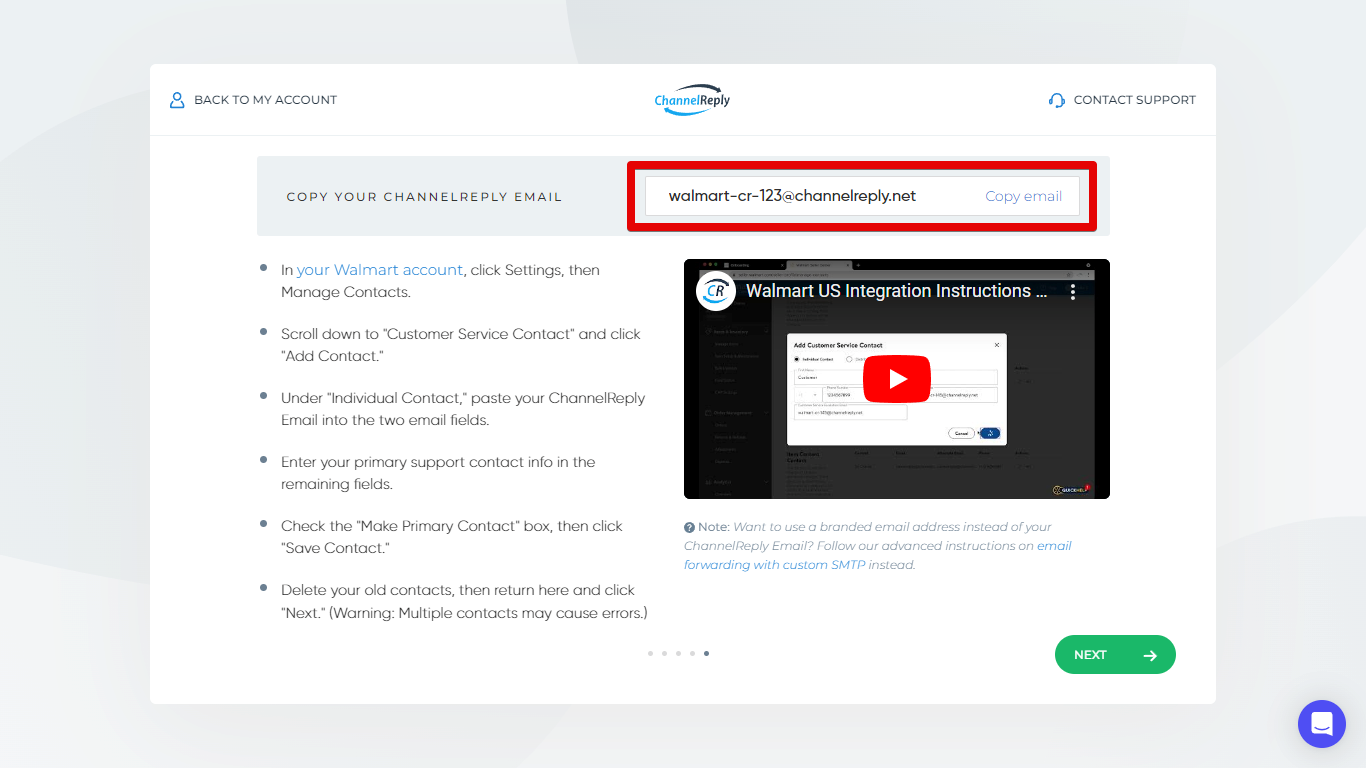Click the 'Delete your old contacts' instruction text

coord(464,601)
